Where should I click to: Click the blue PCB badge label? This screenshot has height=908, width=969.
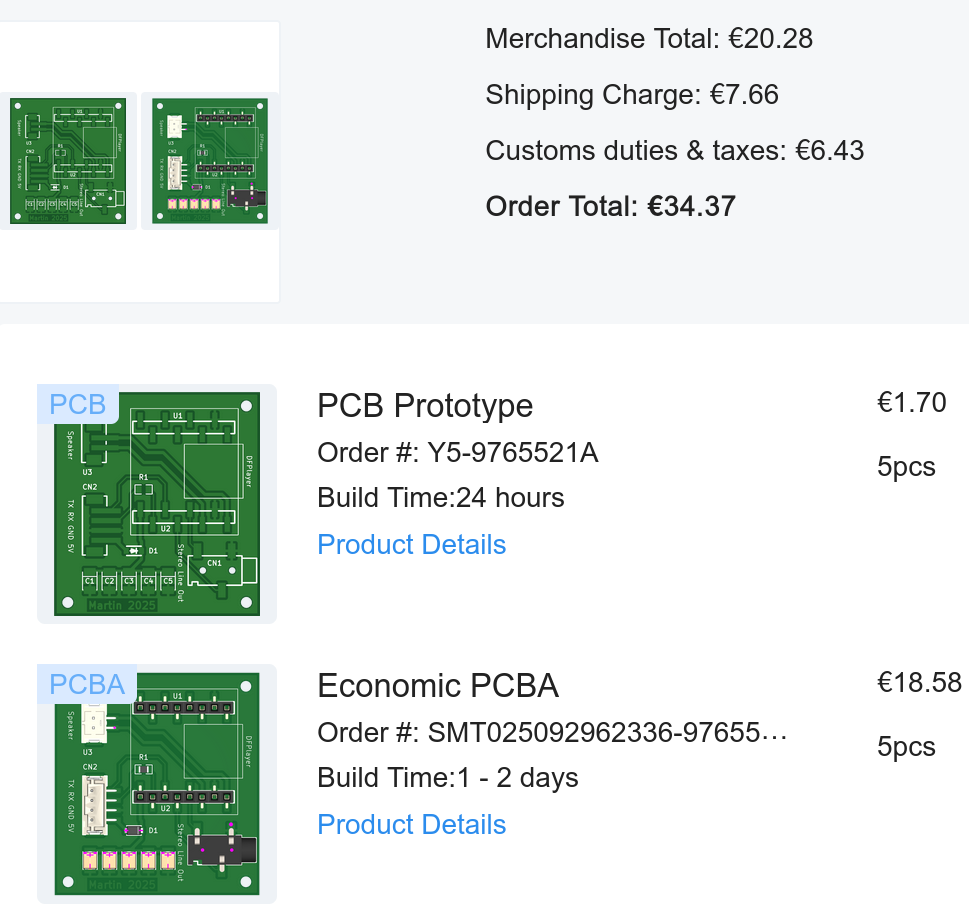78,404
